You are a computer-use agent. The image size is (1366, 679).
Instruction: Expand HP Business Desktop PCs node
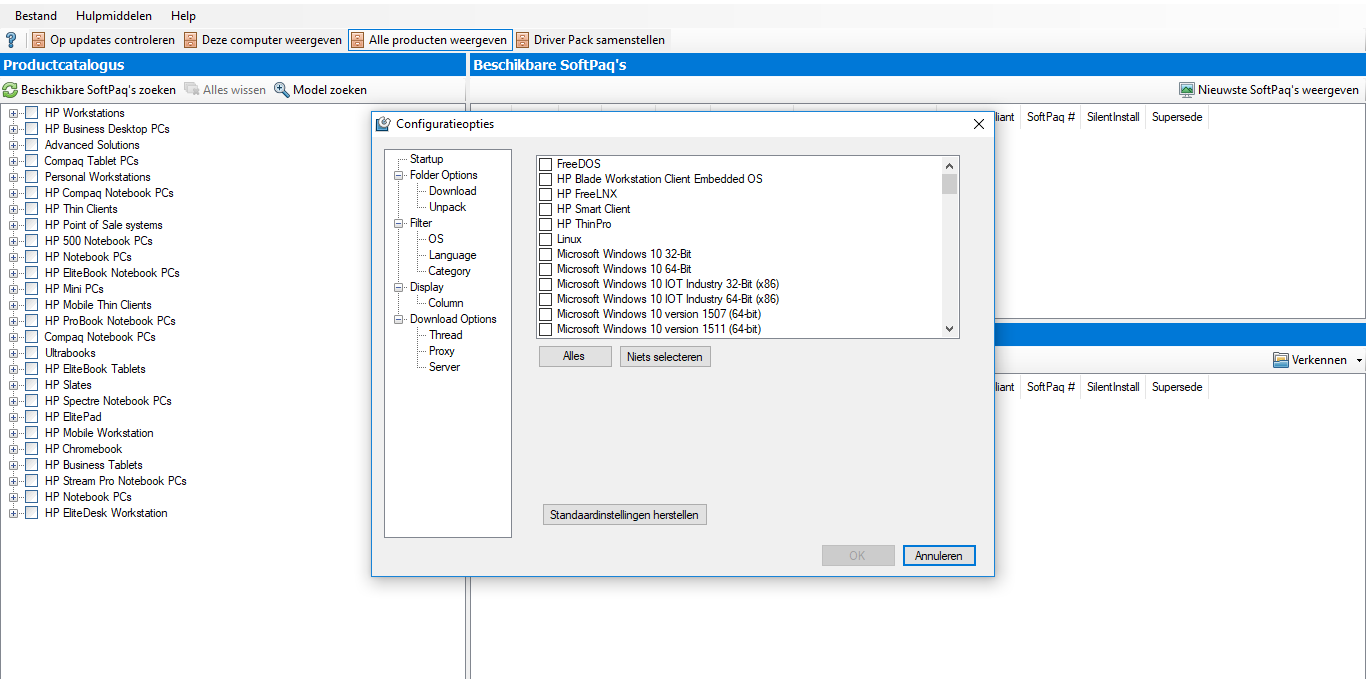[x=14, y=129]
